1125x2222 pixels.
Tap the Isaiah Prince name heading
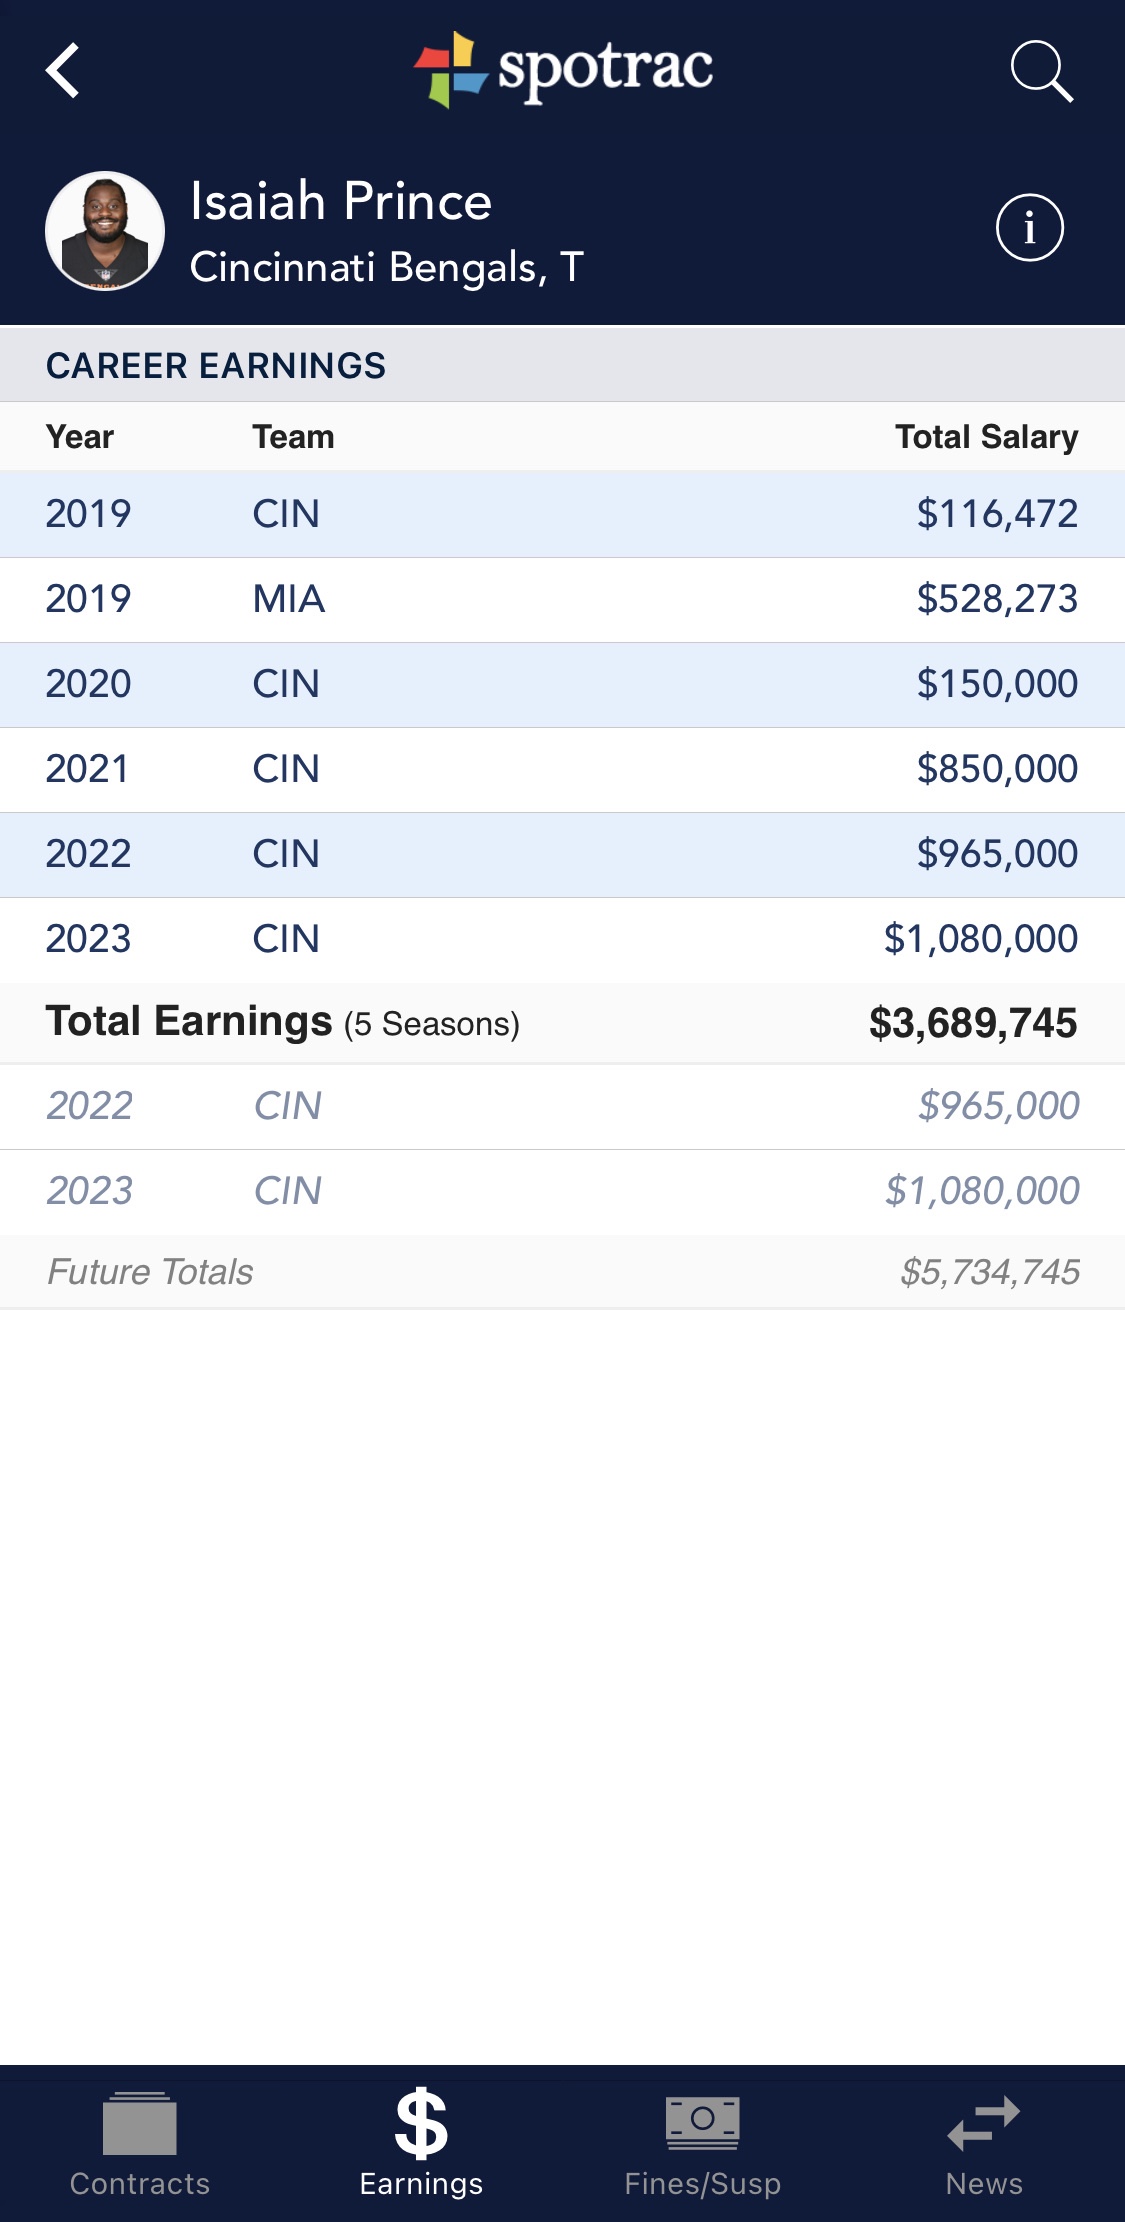[341, 201]
